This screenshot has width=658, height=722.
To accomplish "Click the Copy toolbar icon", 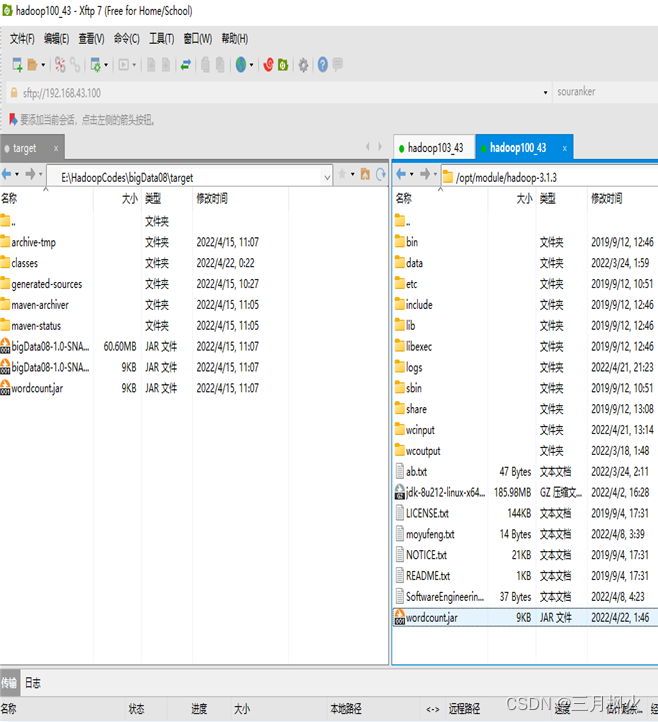I will [205, 65].
